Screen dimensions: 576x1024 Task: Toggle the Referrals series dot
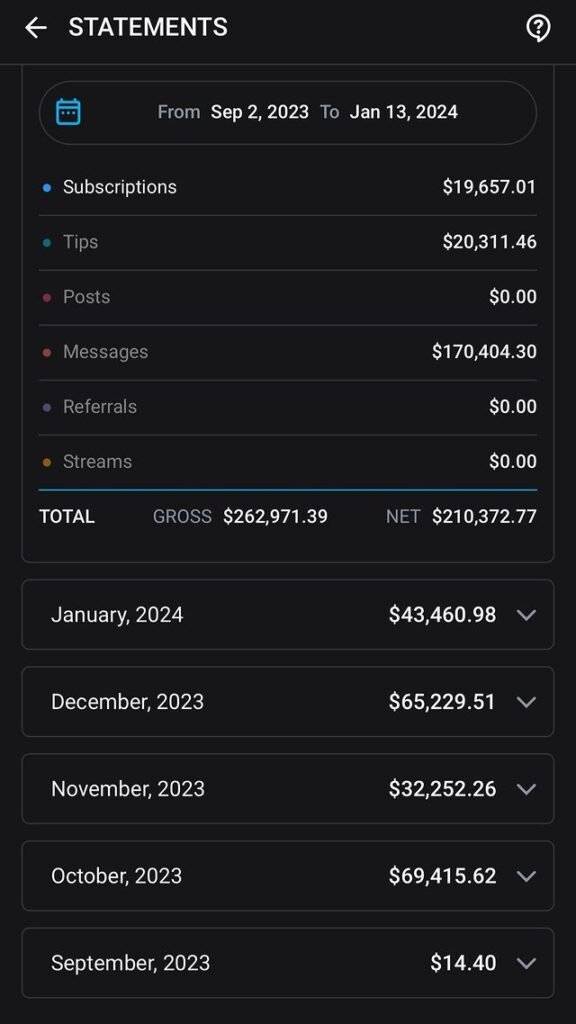[x=46, y=408]
